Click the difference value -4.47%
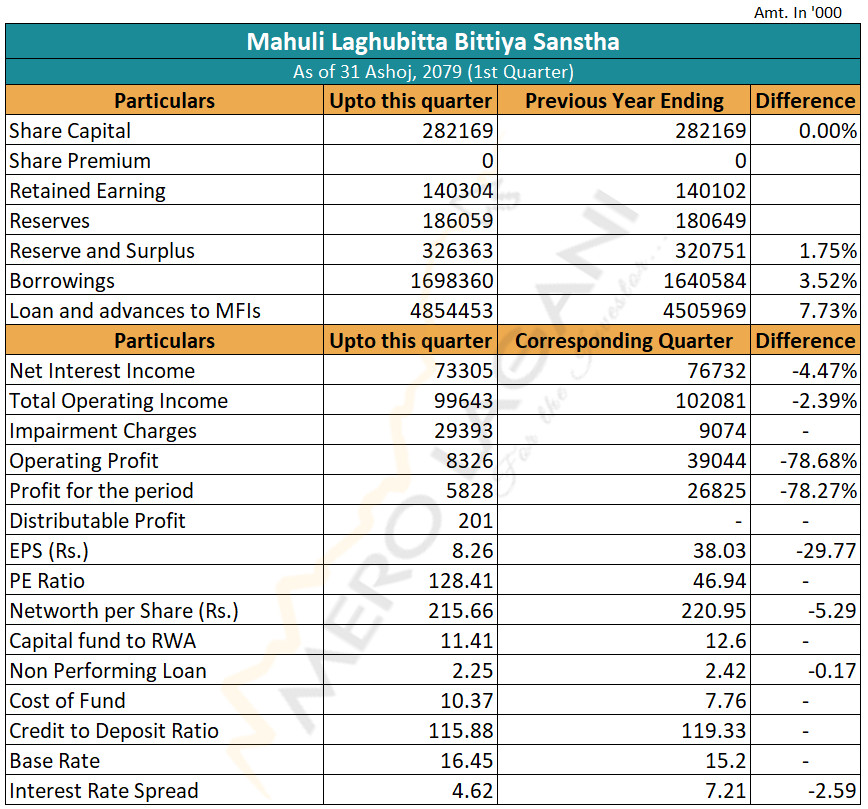868x809 pixels. coord(824,371)
